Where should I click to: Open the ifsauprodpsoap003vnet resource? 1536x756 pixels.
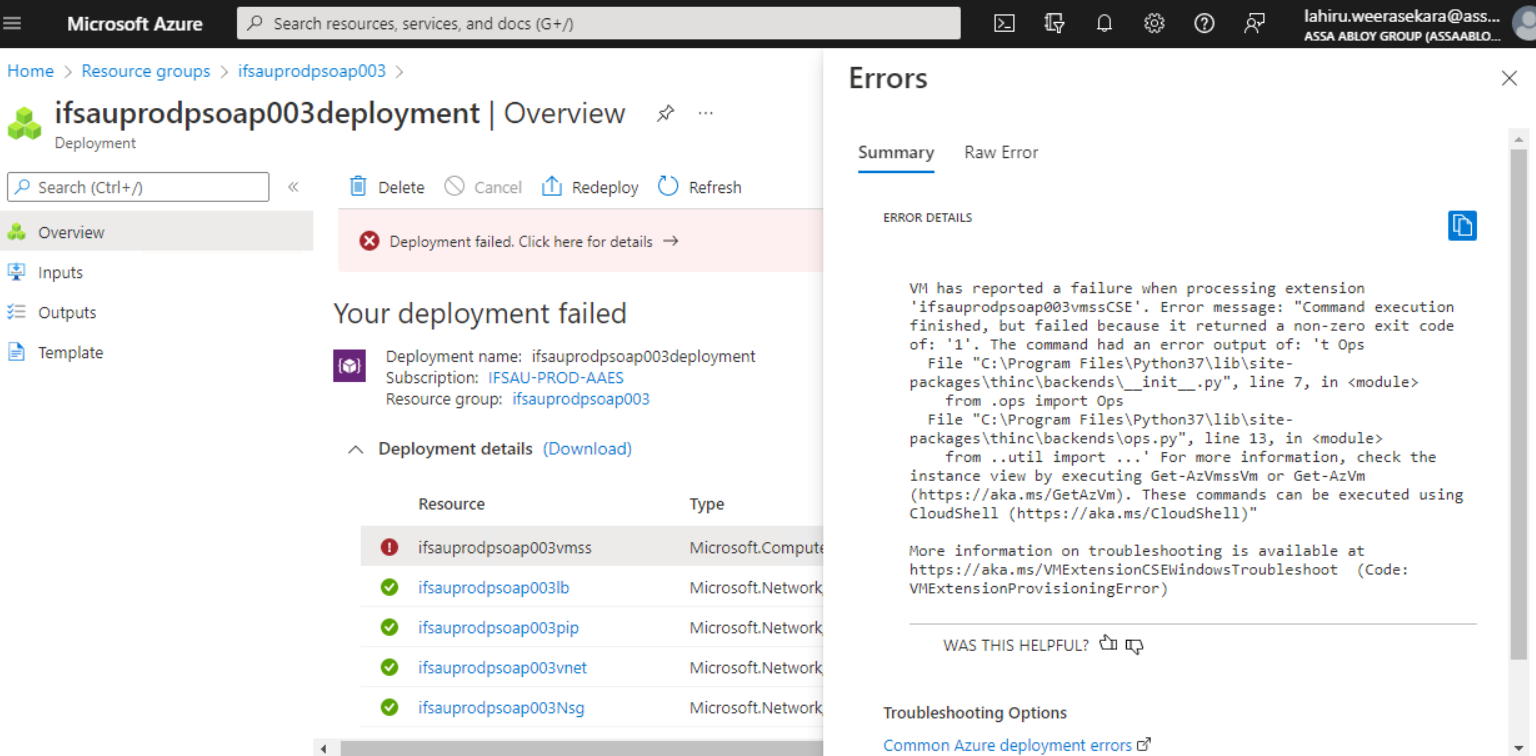pyautogui.click(x=502, y=668)
